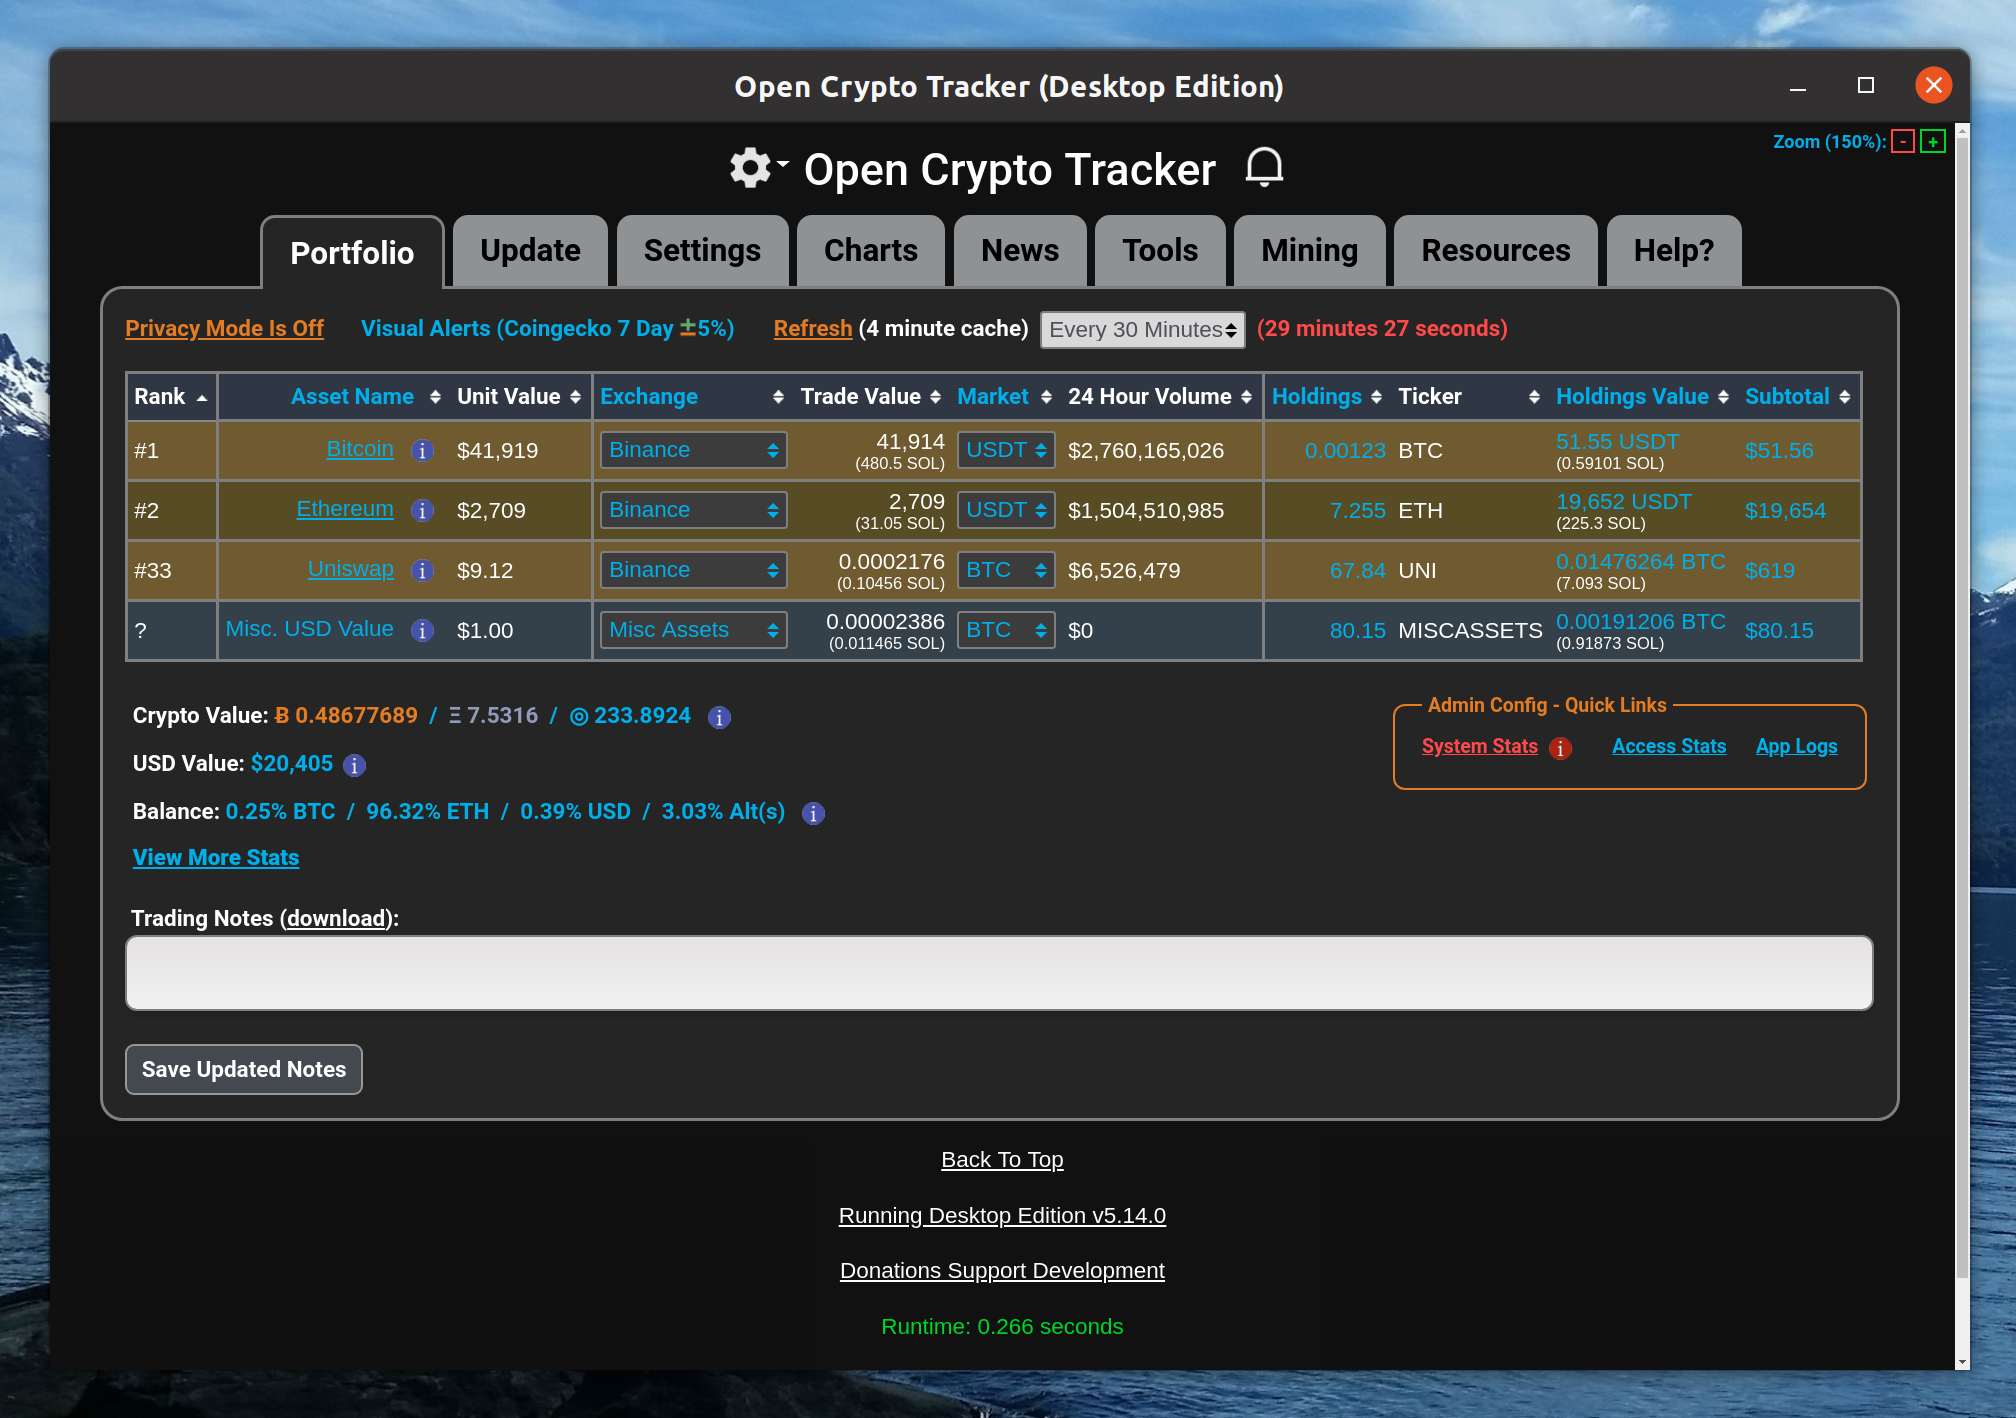This screenshot has height=1418, width=2016.
Task: Decrease zoom with the red minus button
Action: tap(1903, 142)
